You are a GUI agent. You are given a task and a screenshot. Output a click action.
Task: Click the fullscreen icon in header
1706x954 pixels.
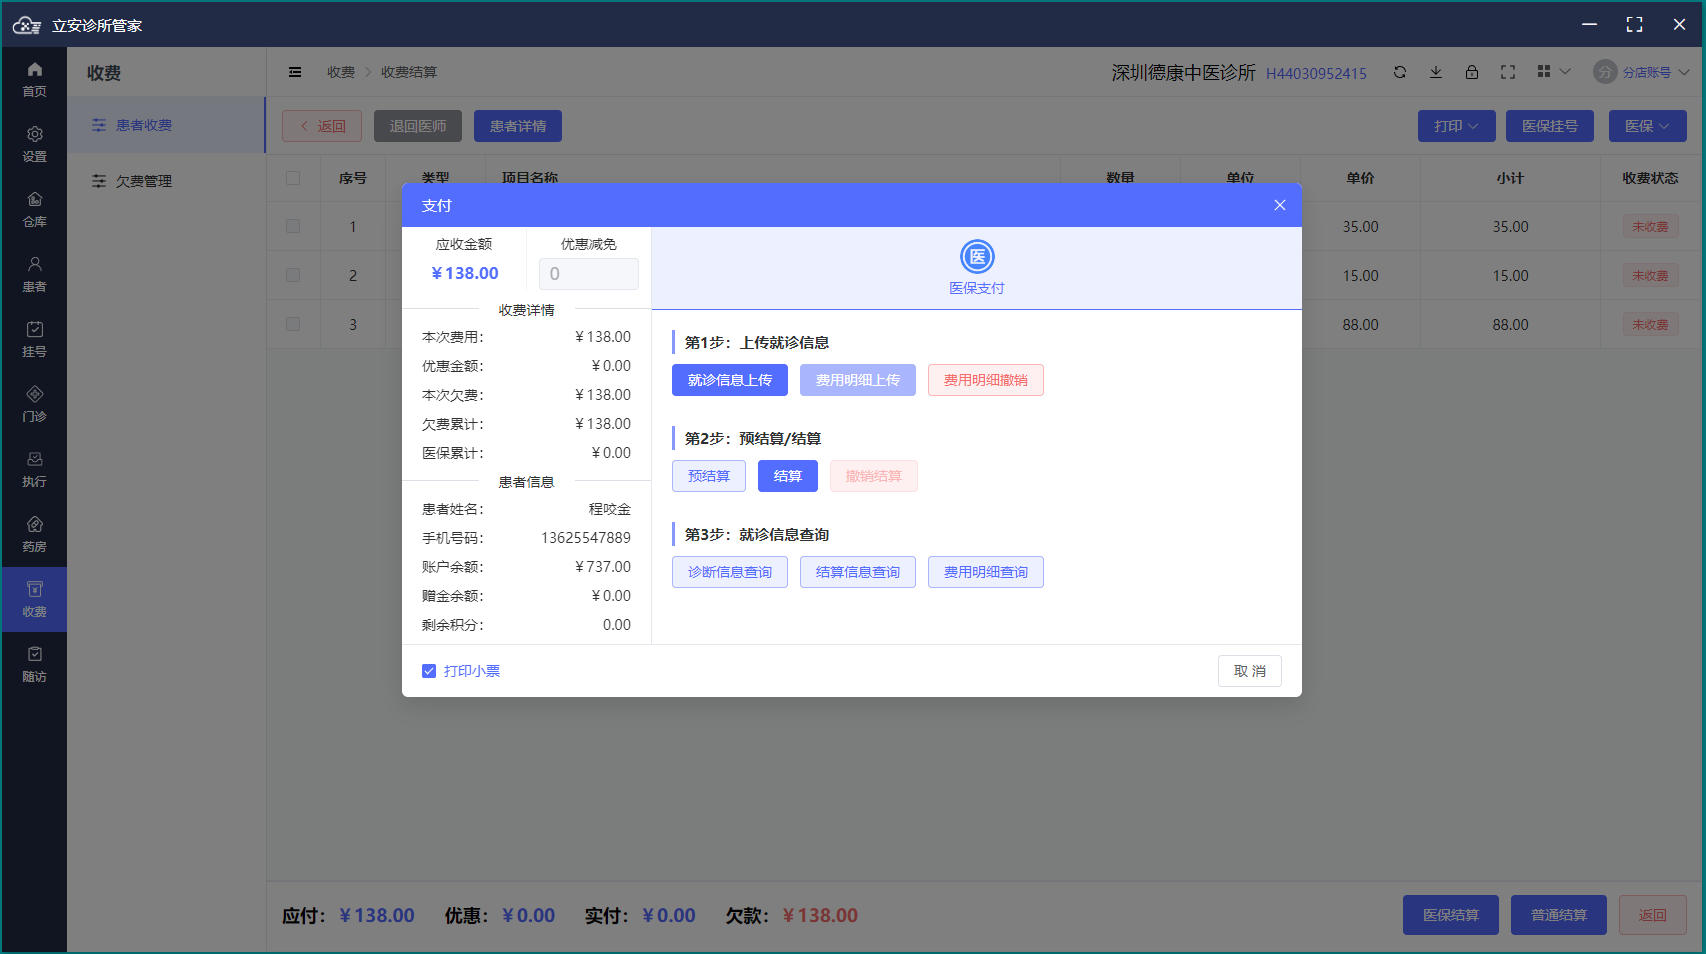click(x=1508, y=72)
